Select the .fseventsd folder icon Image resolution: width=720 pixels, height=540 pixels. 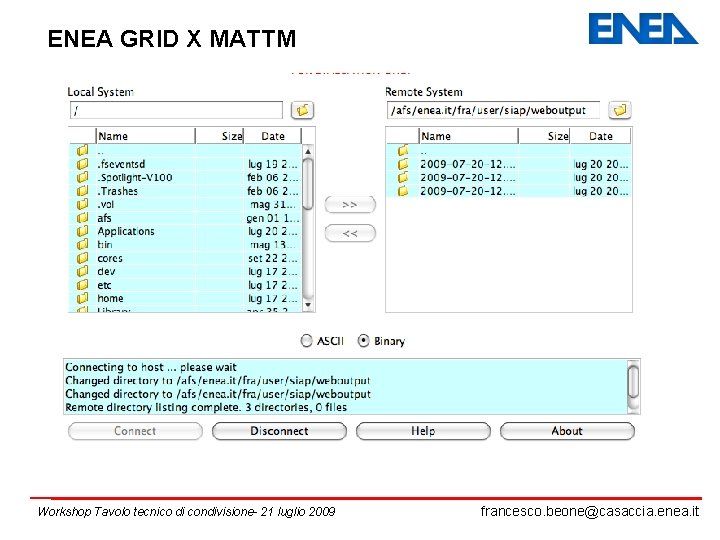click(83, 164)
